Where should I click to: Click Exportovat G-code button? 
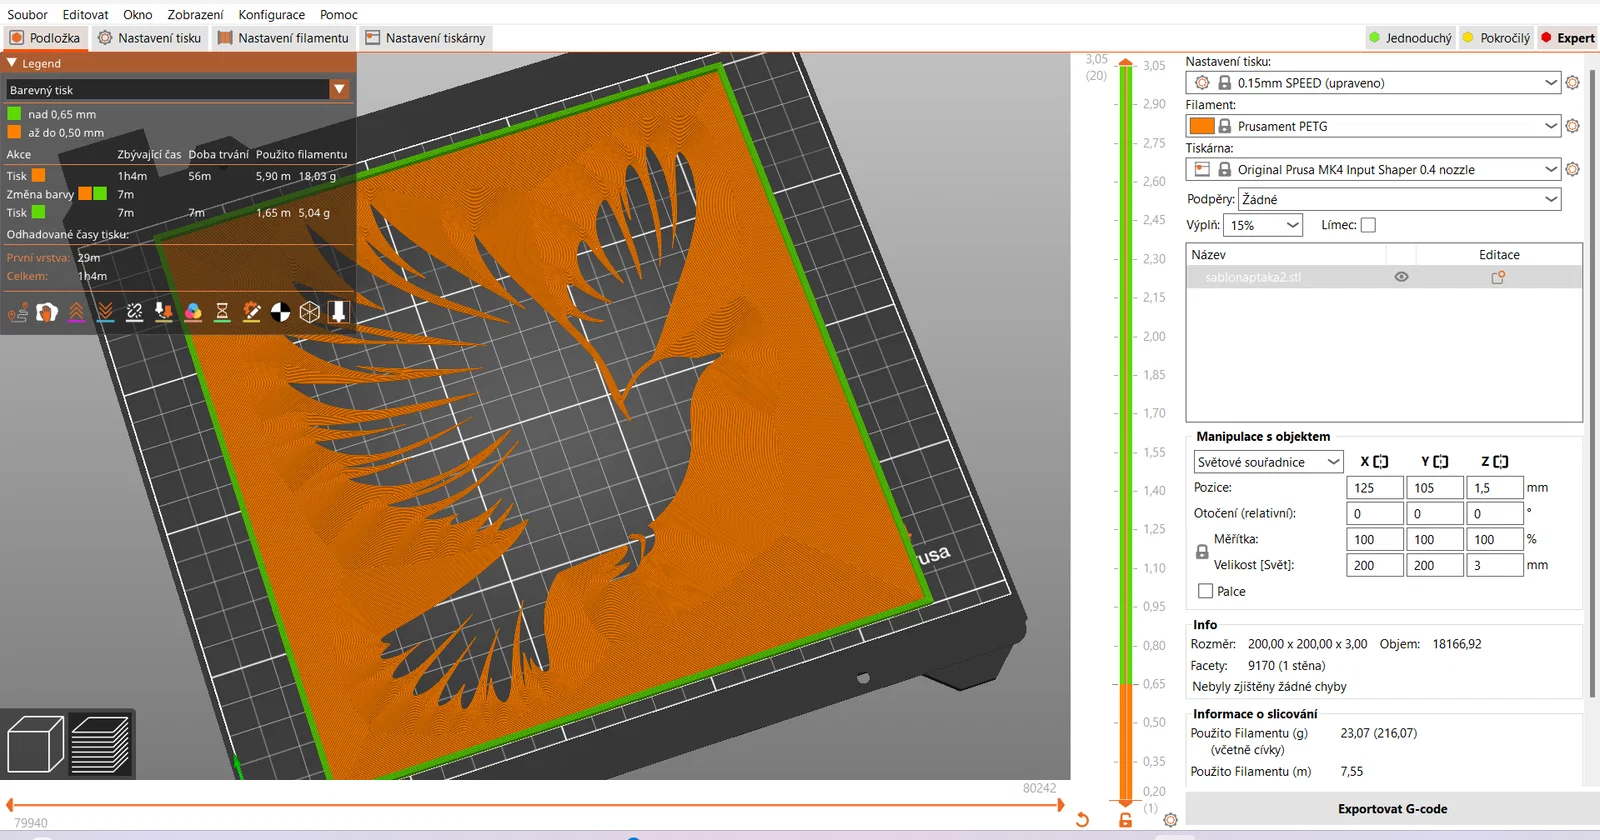click(1392, 809)
